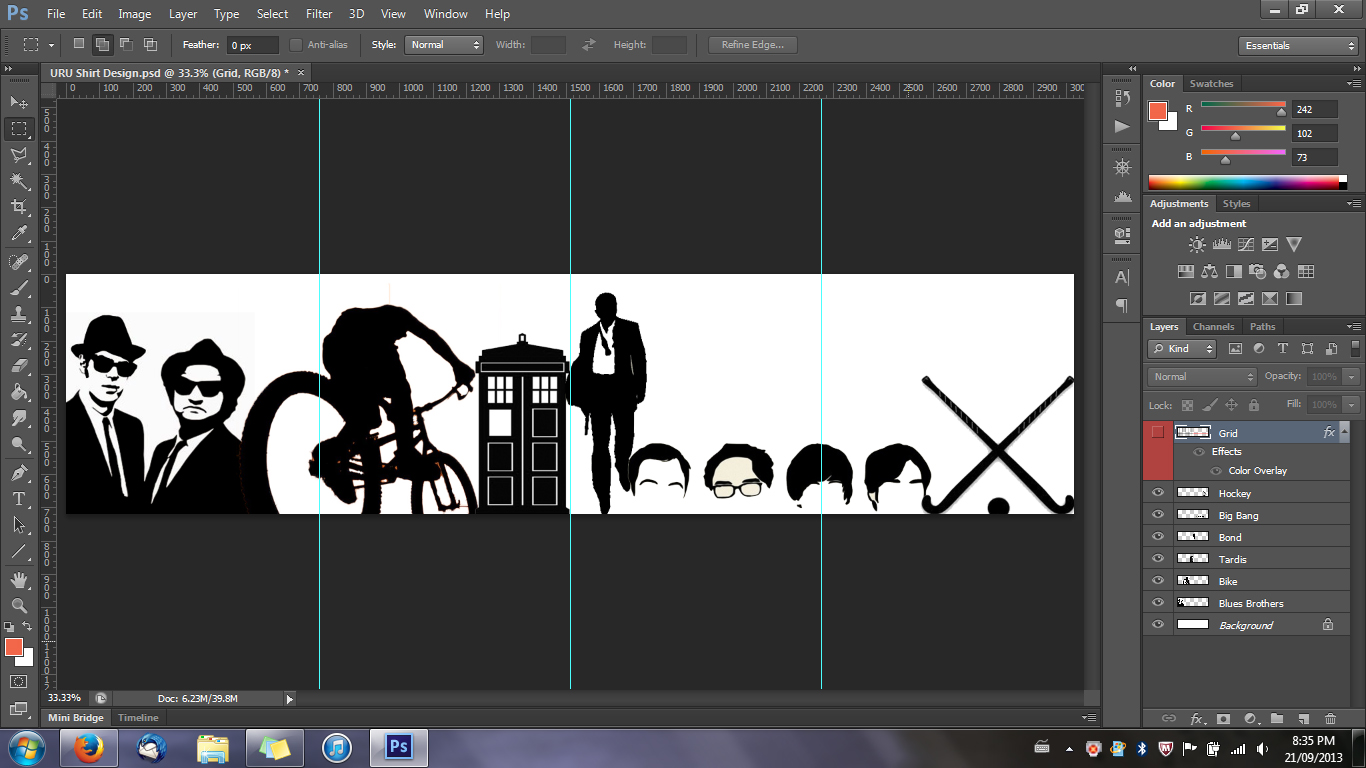Click the Delete layer trash icon
Viewport: 1366px width, 768px height.
[x=1330, y=718]
